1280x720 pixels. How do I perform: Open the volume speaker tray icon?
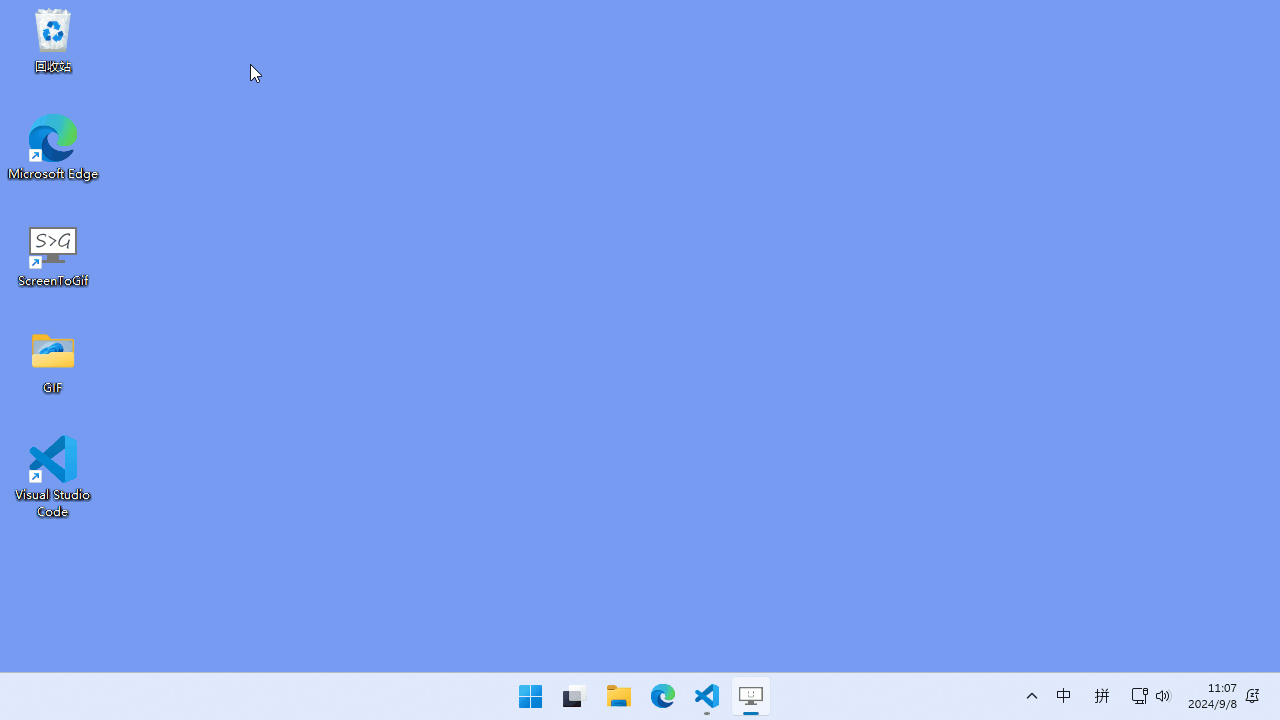tap(1163, 696)
